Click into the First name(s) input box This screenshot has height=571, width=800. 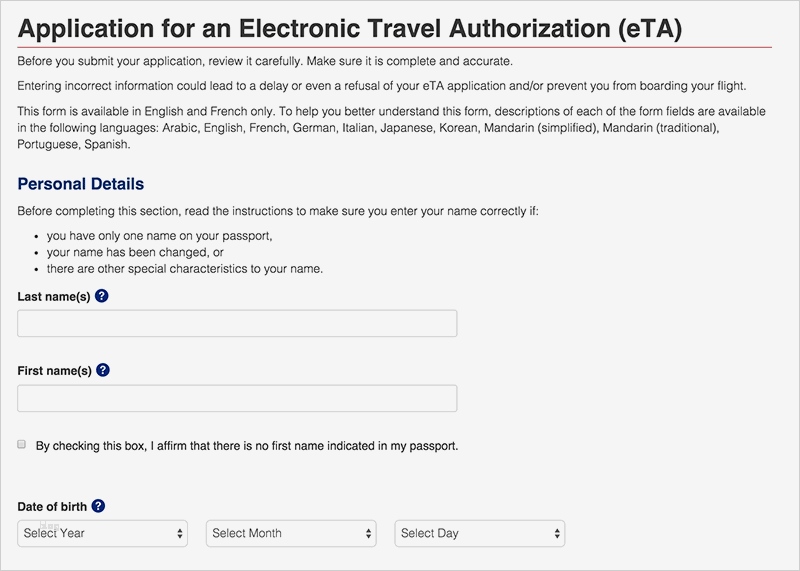tap(237, 398)
